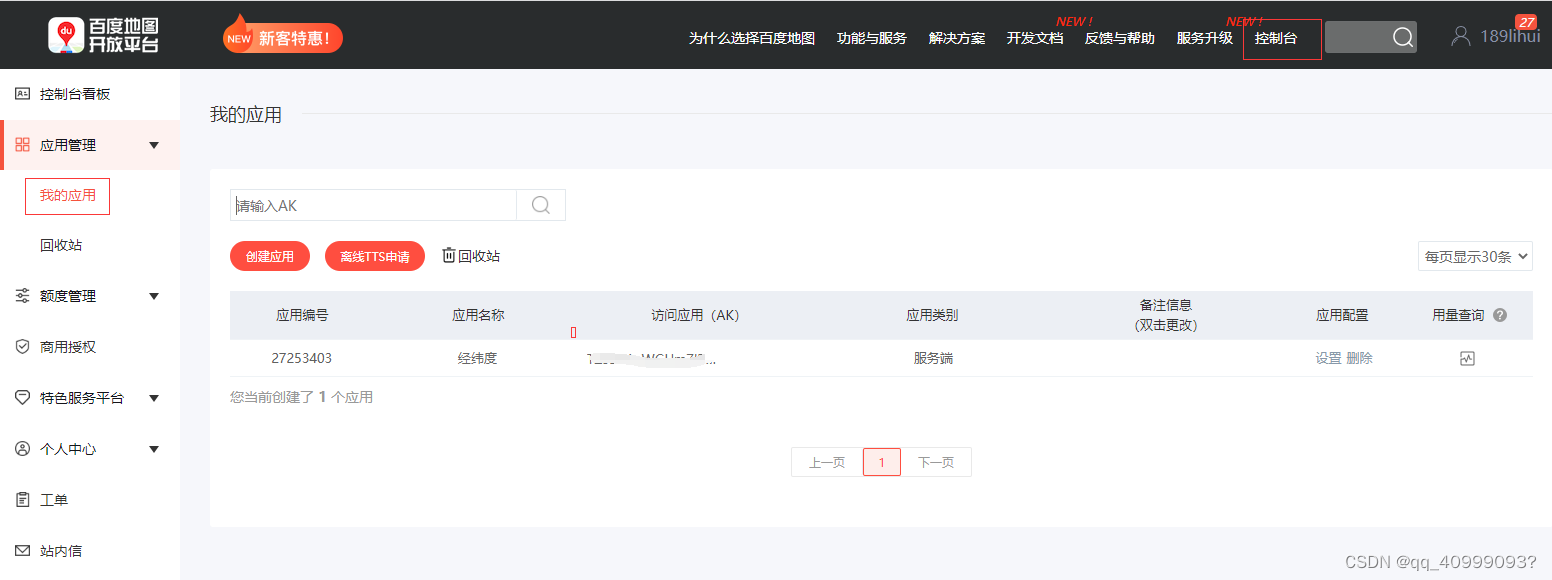Open the 开发文档 navigation menu
This screenshot has height=580, width=1552.
pyautogui.click(x=1035, y=38)
